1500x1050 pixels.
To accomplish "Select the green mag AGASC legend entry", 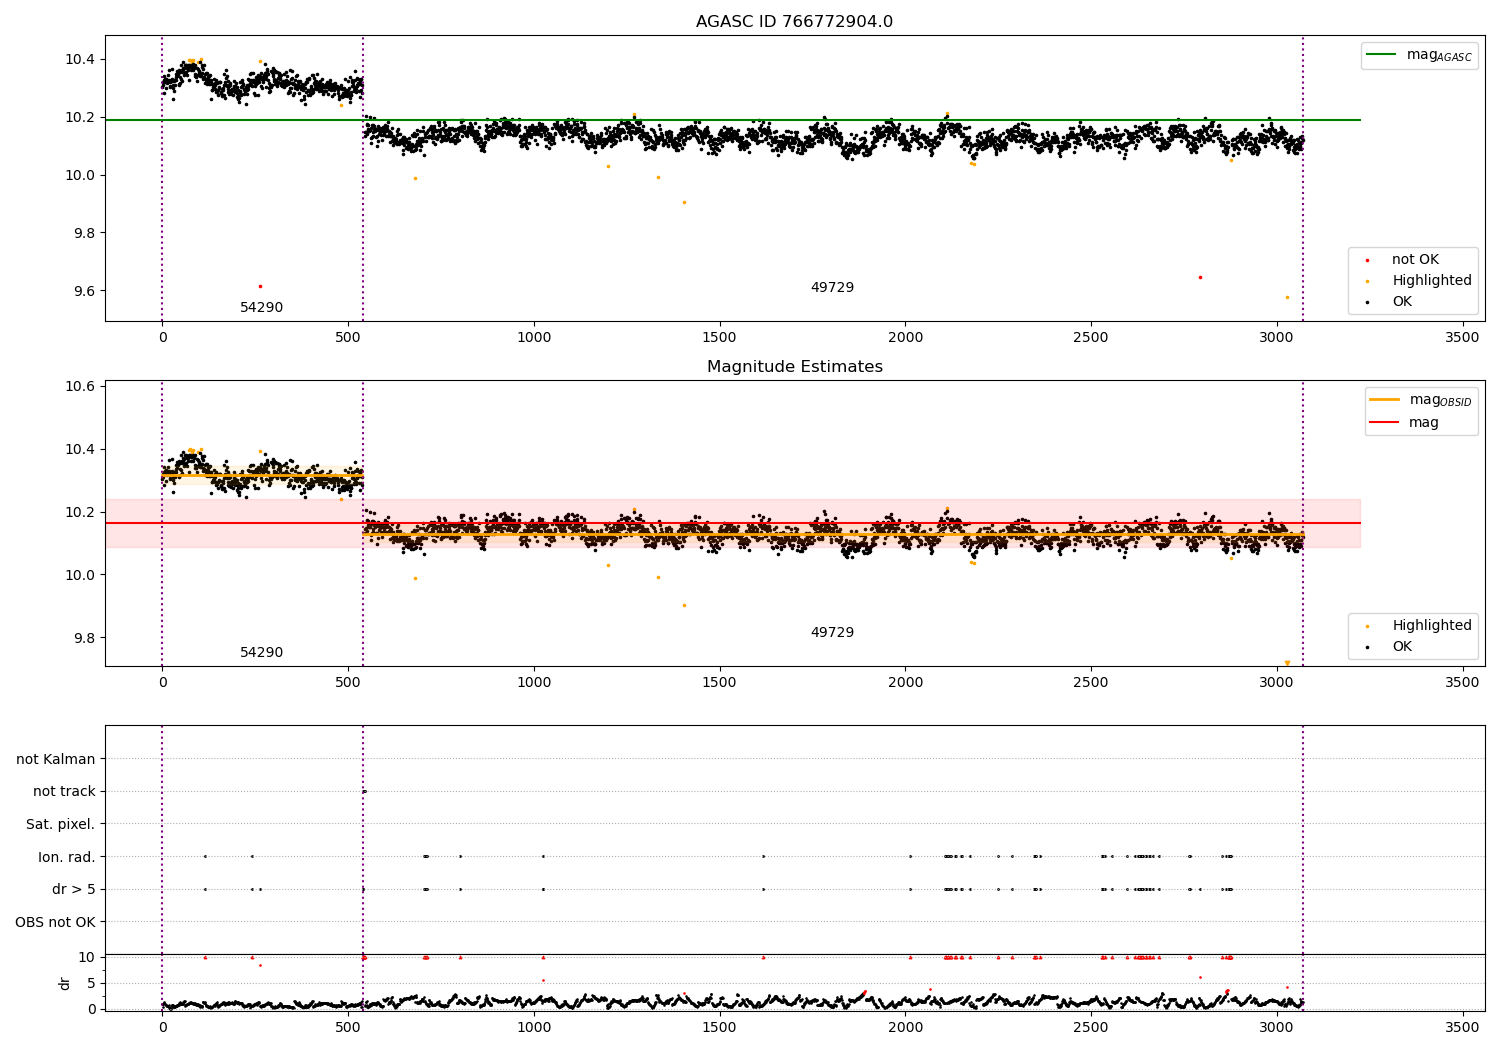I will tap(1419, 55).
